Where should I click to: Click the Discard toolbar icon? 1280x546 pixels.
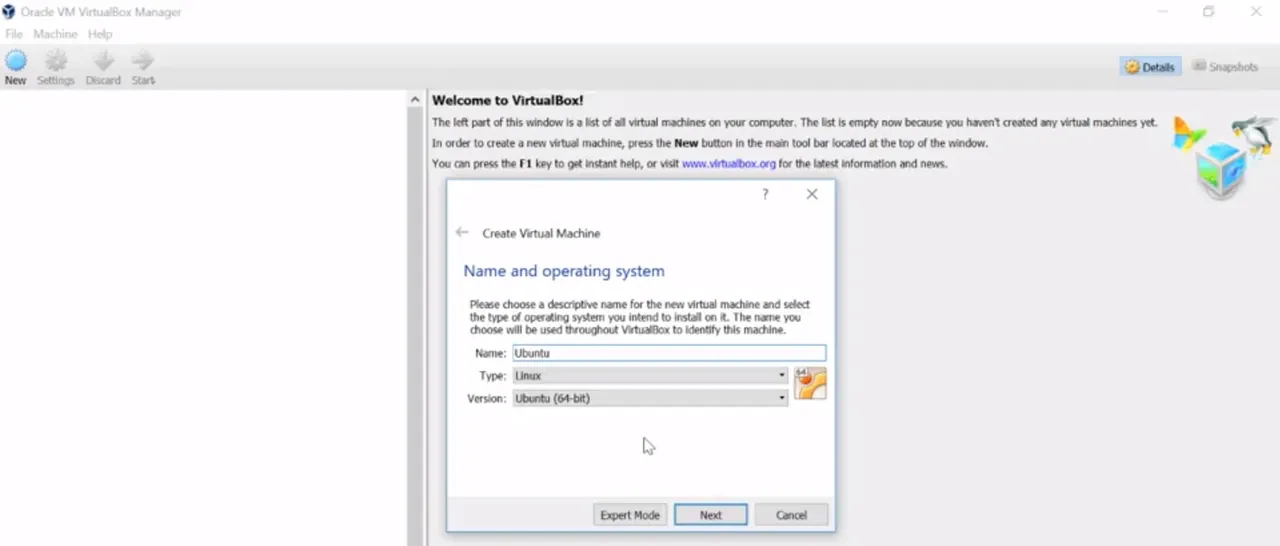point(103,67)
